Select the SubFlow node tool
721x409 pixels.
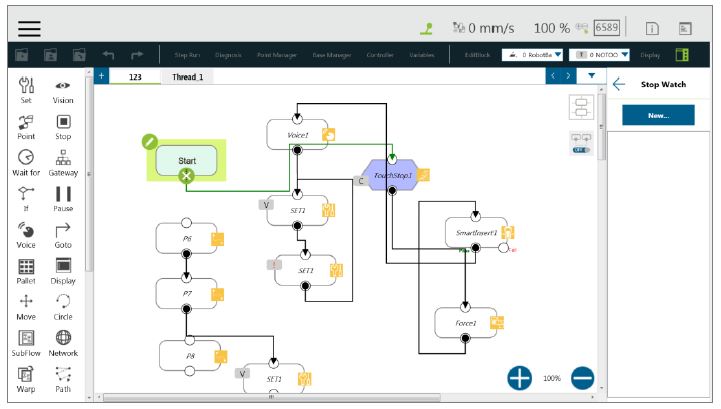[26, 341]
